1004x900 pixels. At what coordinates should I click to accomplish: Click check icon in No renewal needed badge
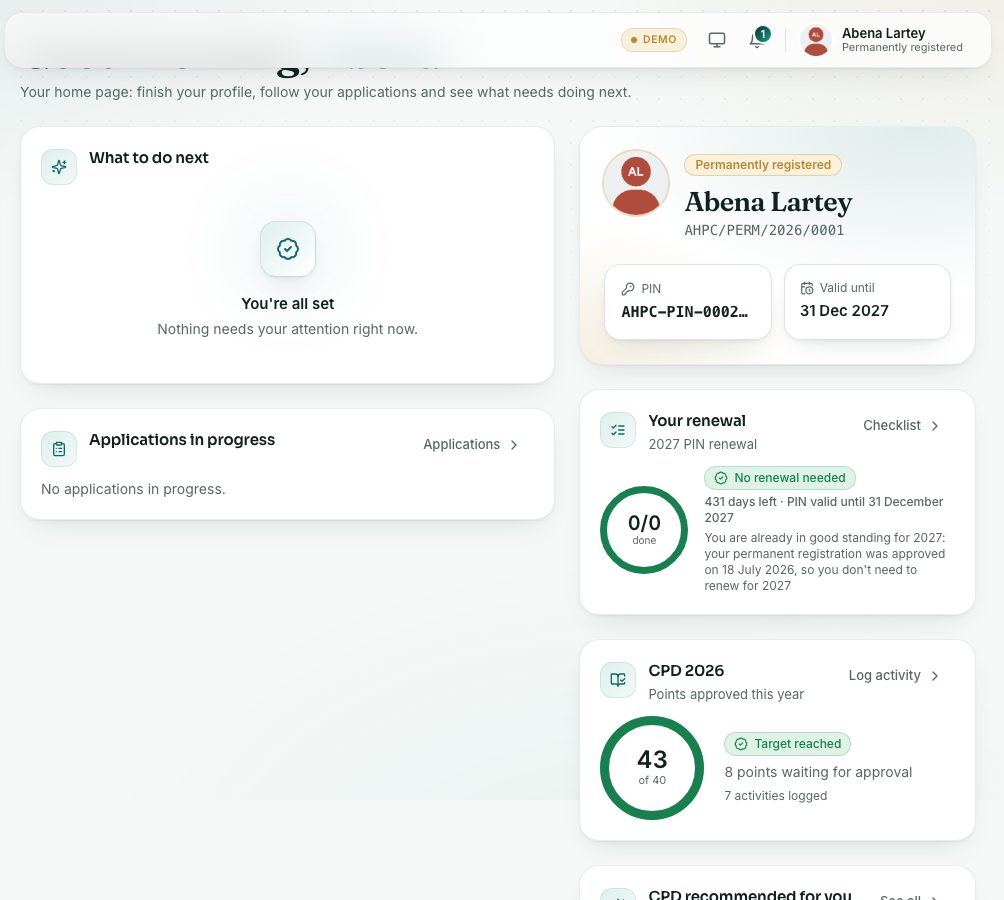pyautogui.click(x=721, y=478)
